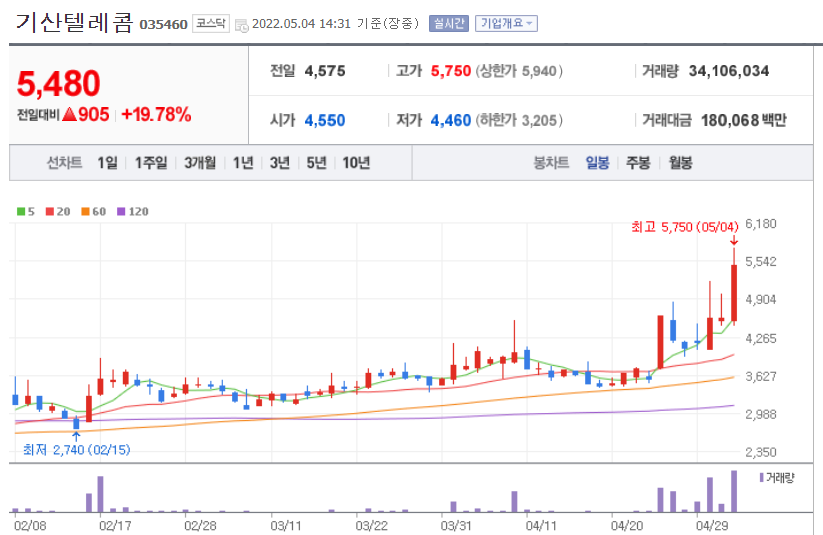Switch to 주봉 candlestick chart
This screenshot has width=823, height=535.
pyautogui.click(x=638, y=163)
